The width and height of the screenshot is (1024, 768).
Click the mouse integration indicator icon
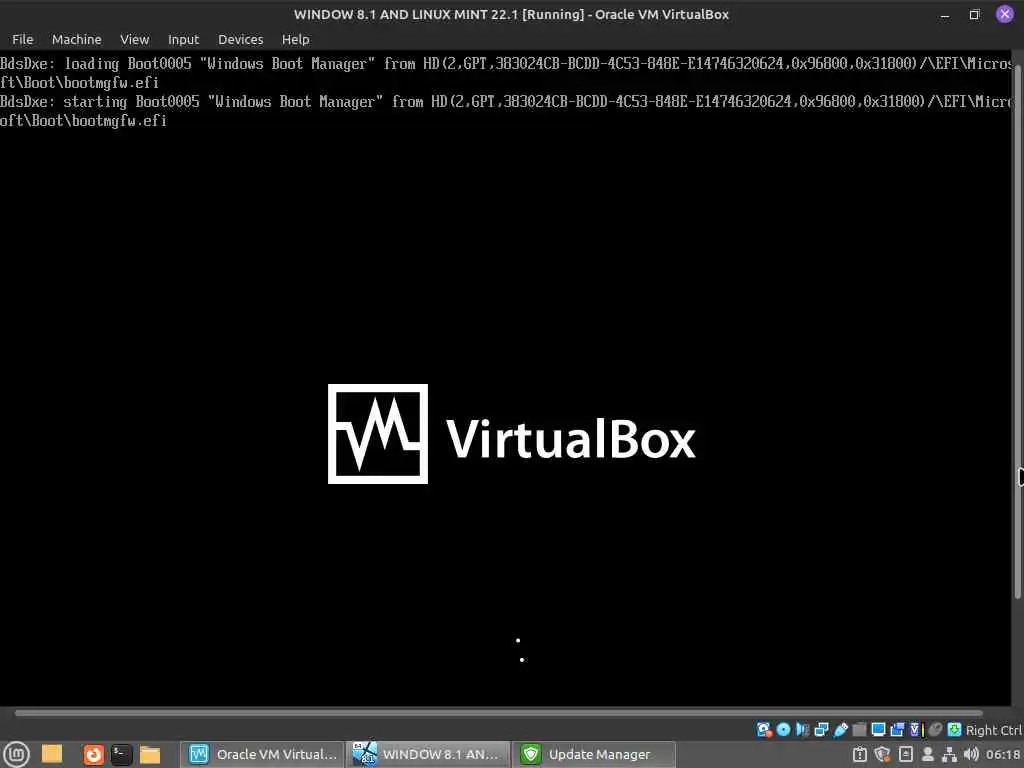coord(936,729)
